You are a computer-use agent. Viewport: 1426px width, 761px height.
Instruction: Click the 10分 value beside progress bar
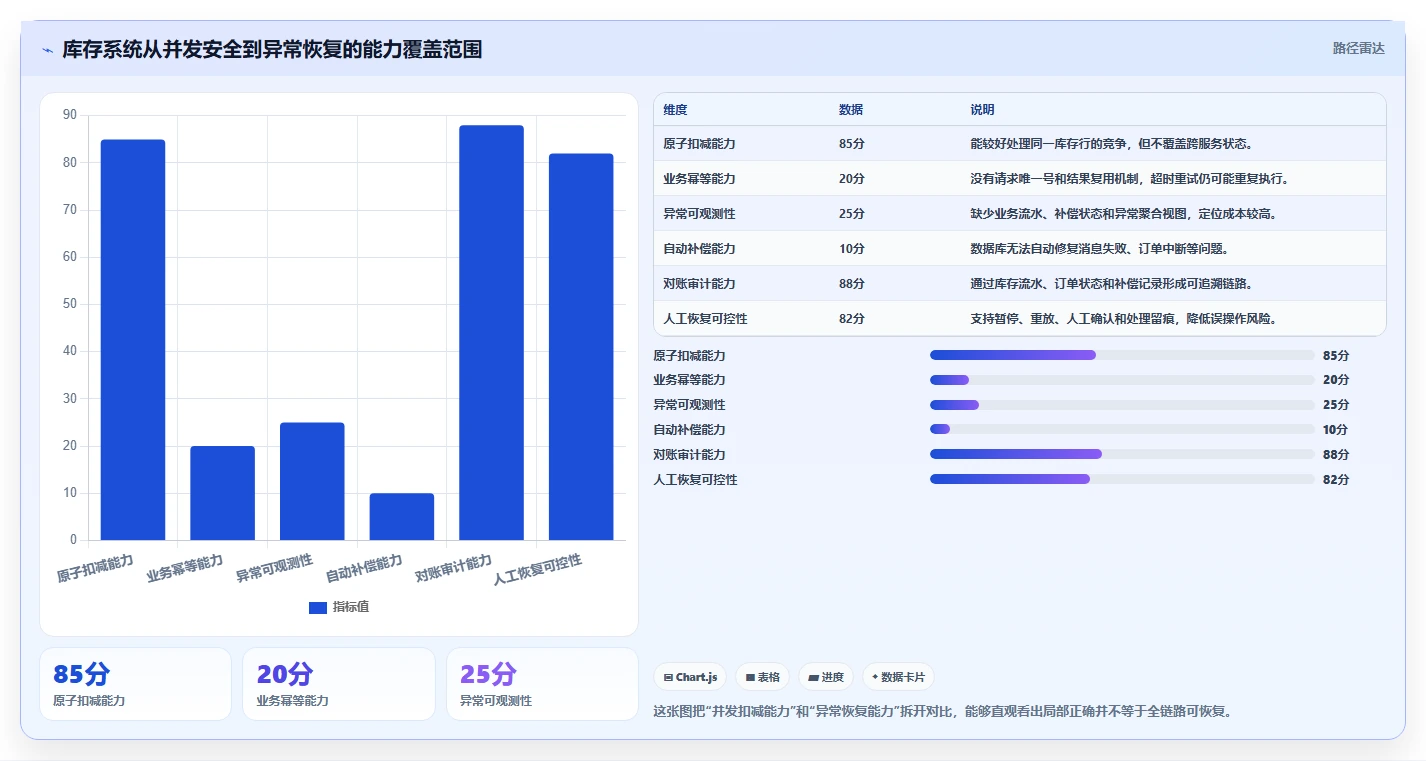pyautogui.click(x=1336, y=430)
